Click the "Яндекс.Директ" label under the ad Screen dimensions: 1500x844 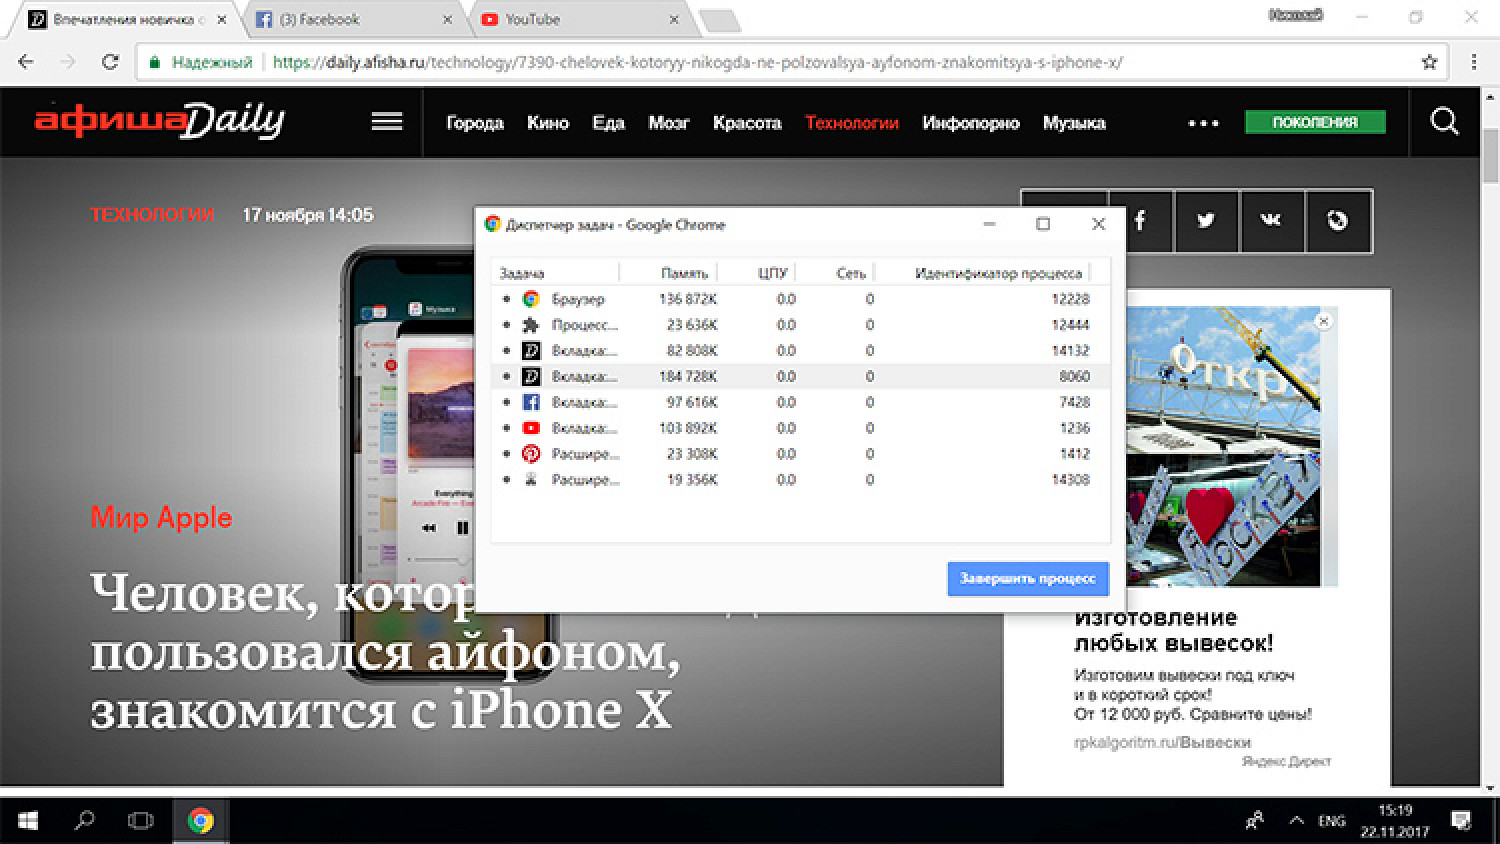tap(1286, 761)
